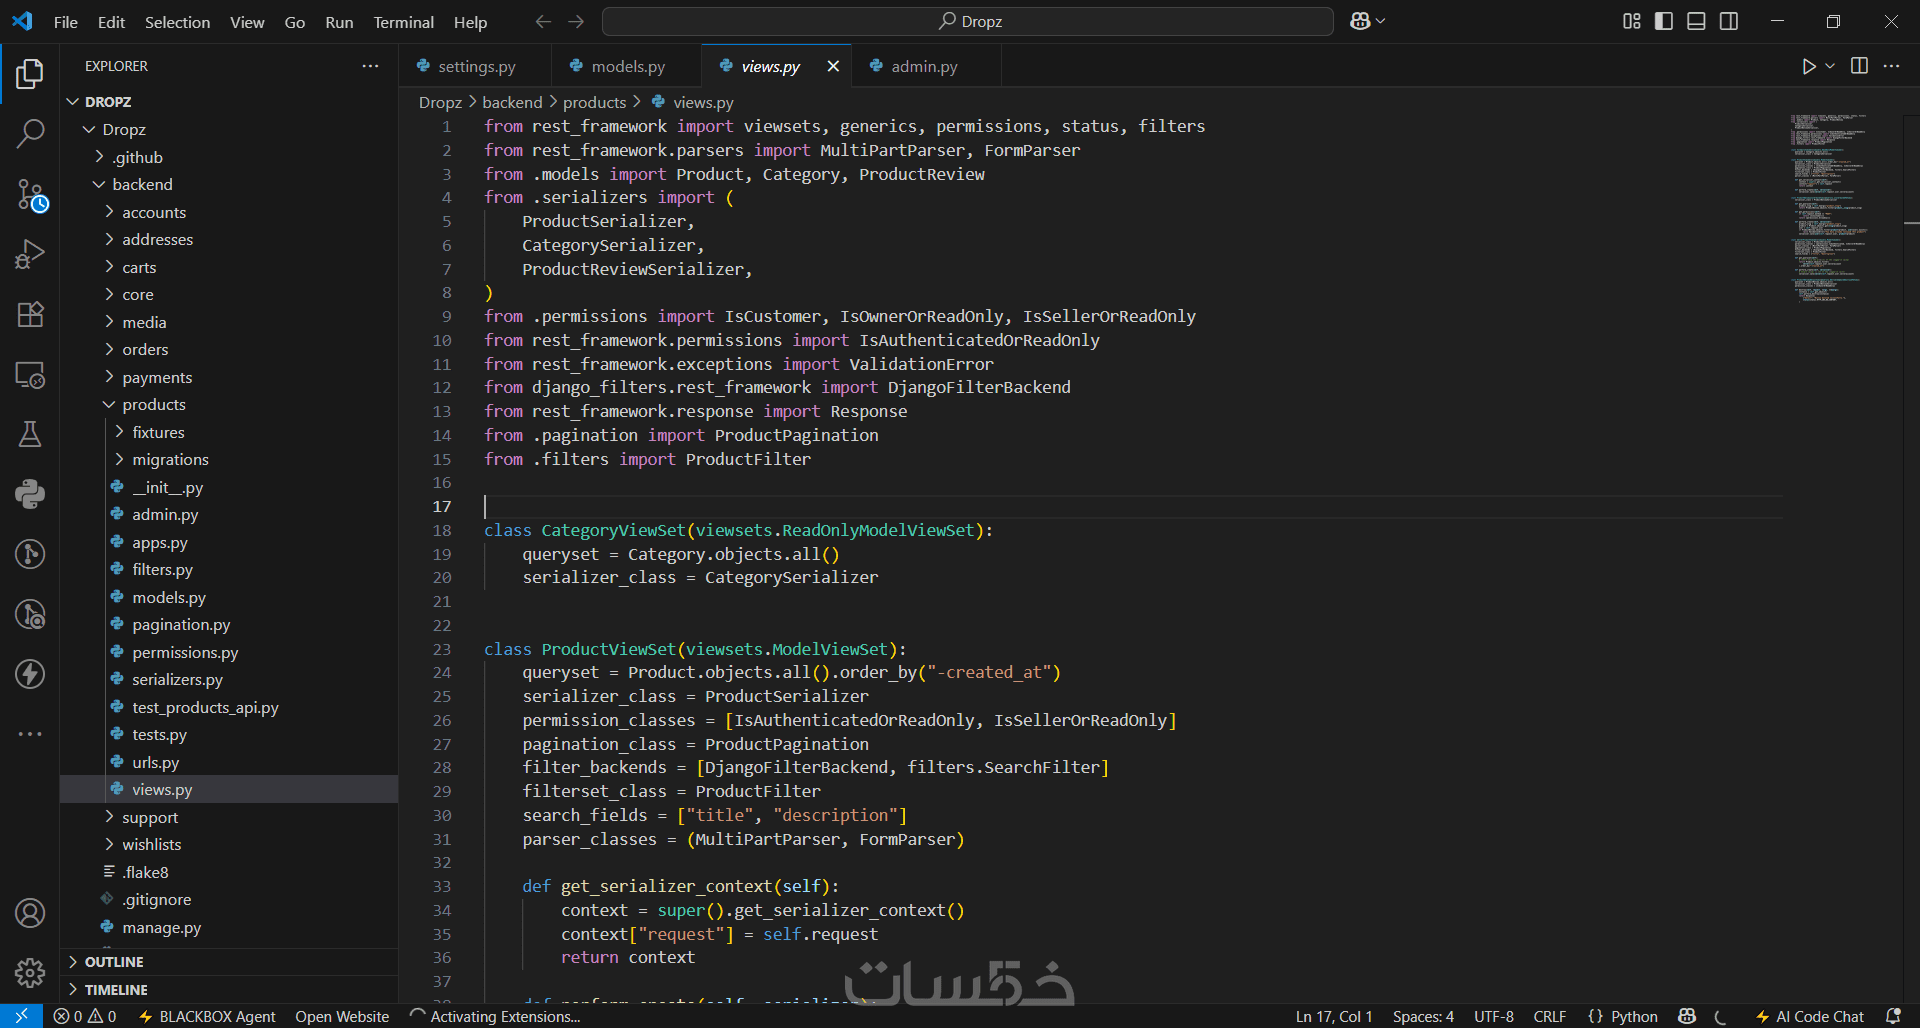Viewport: 1920px width, 1028px height.
Task: Collapse the DROPZ workspace section
Action: point(229,102)
